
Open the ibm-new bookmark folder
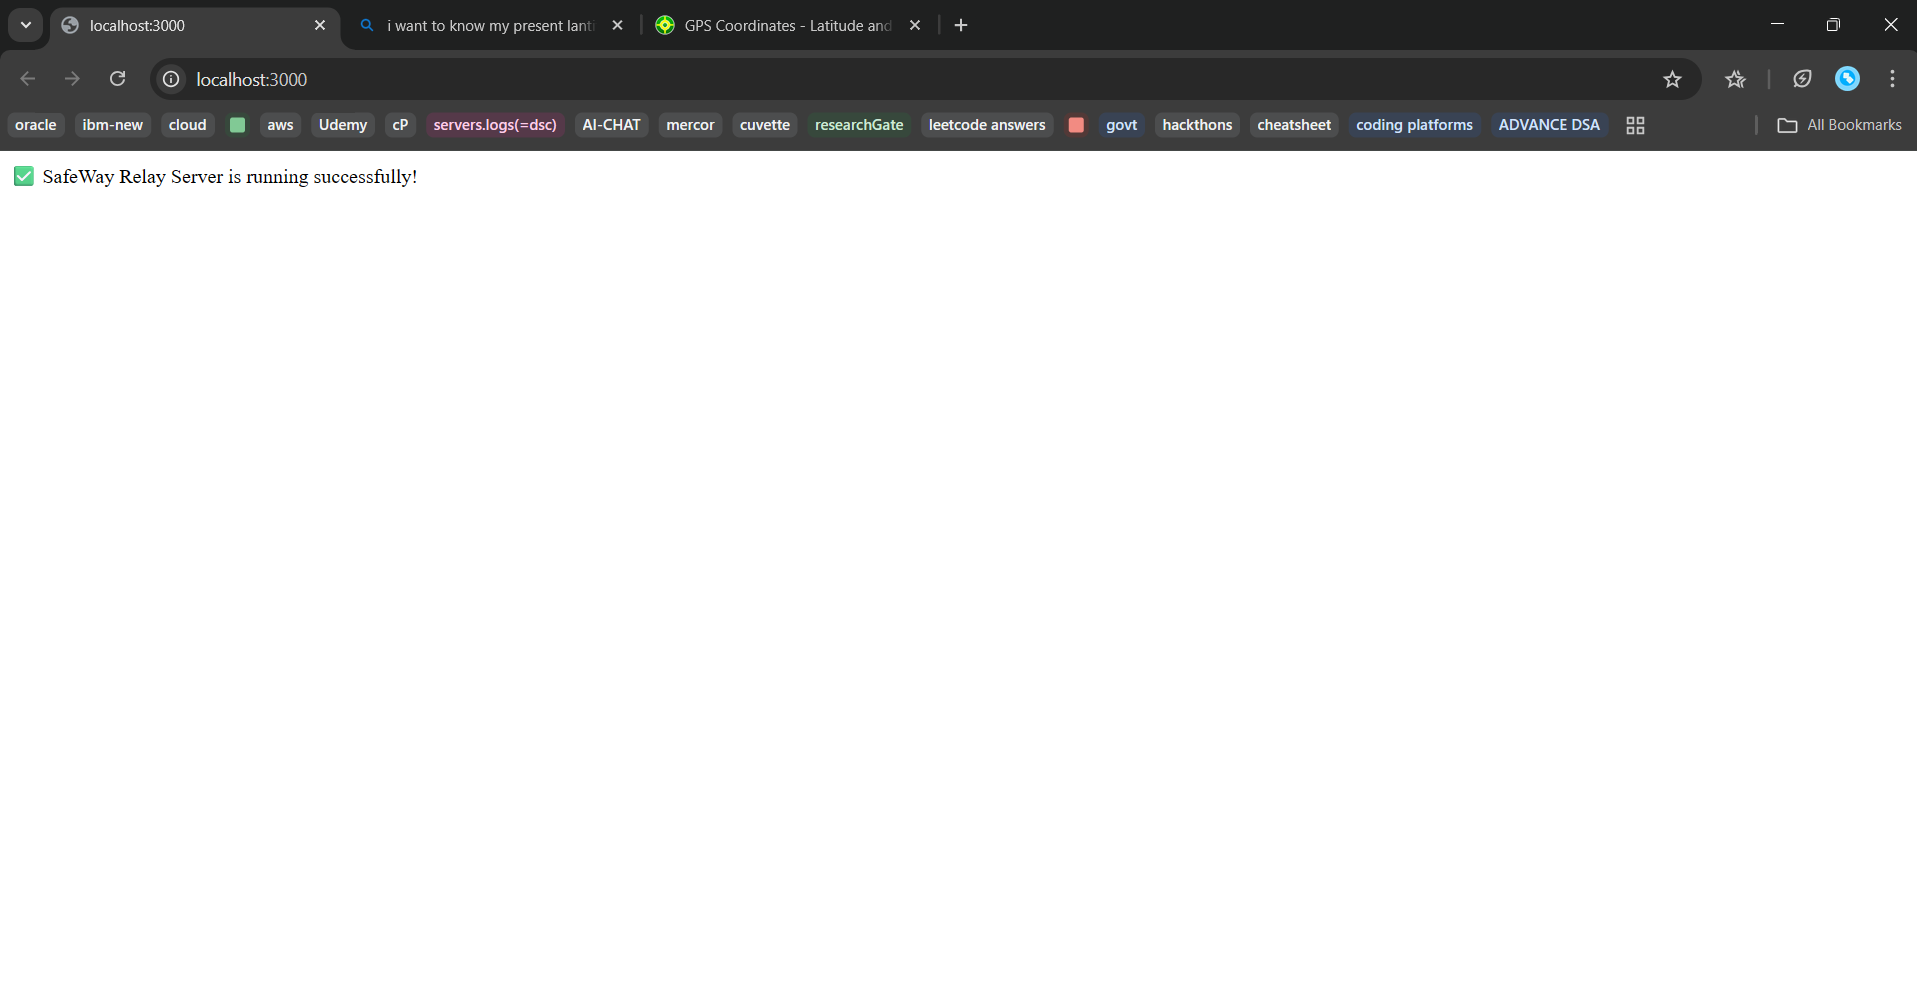(x=113, y=125)
